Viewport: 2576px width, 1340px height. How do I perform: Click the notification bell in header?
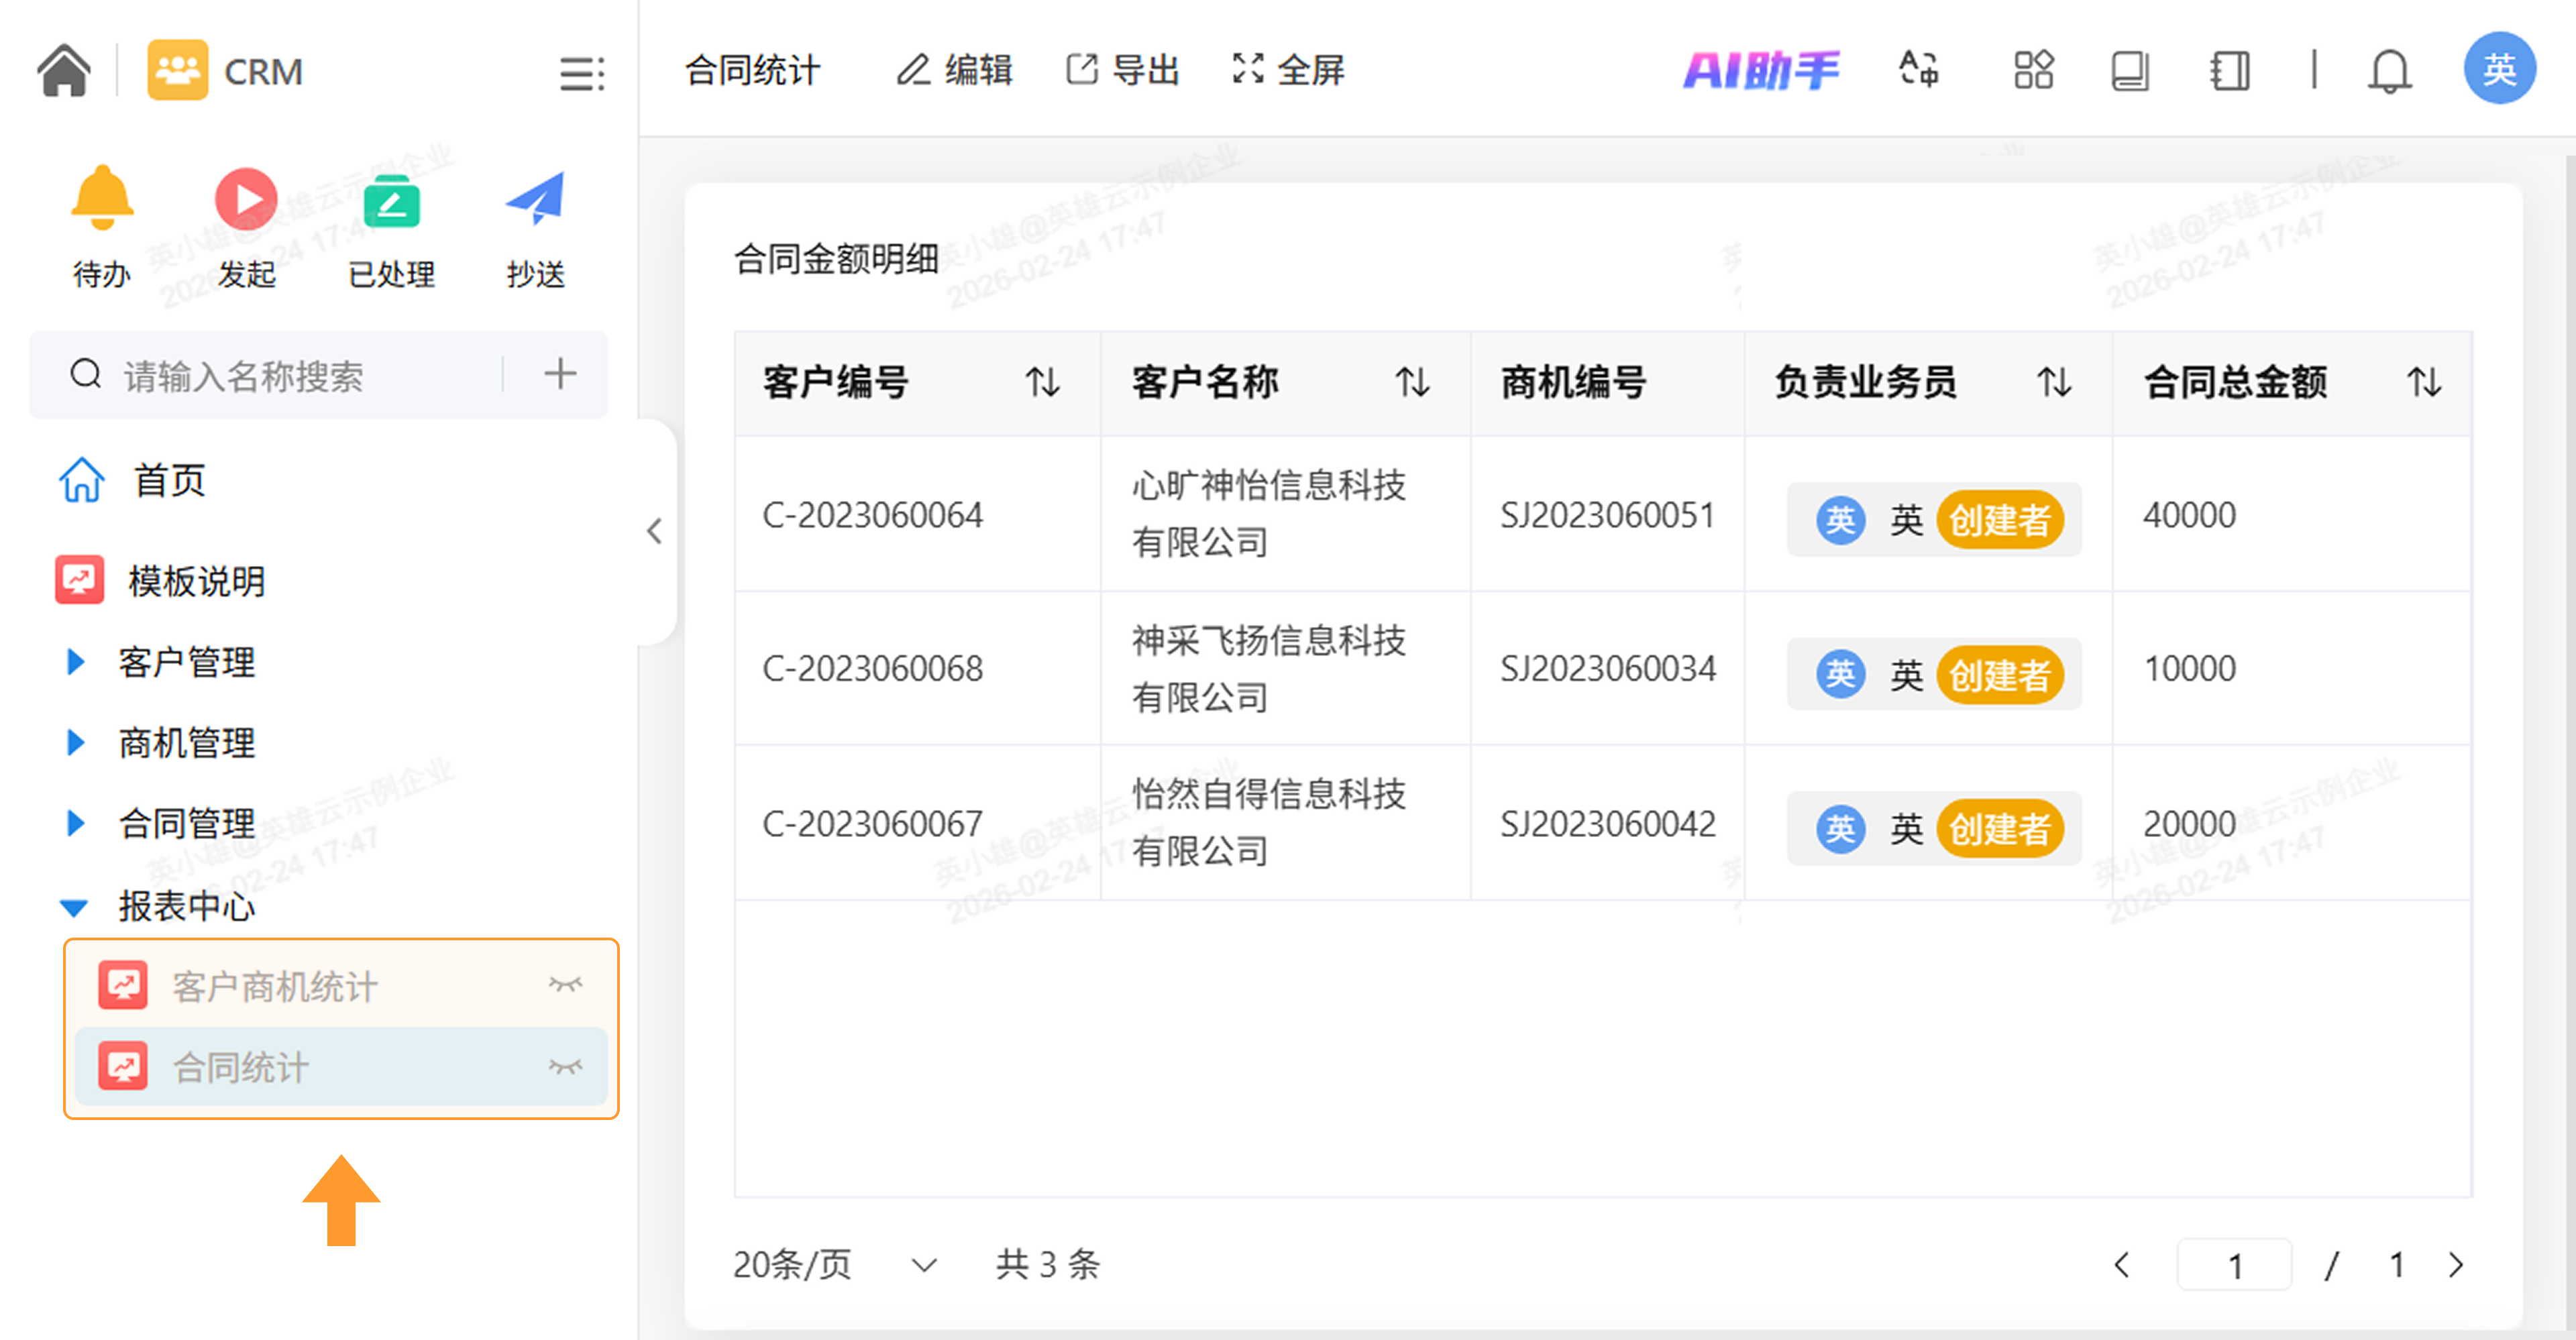(x=2389, y=71)
